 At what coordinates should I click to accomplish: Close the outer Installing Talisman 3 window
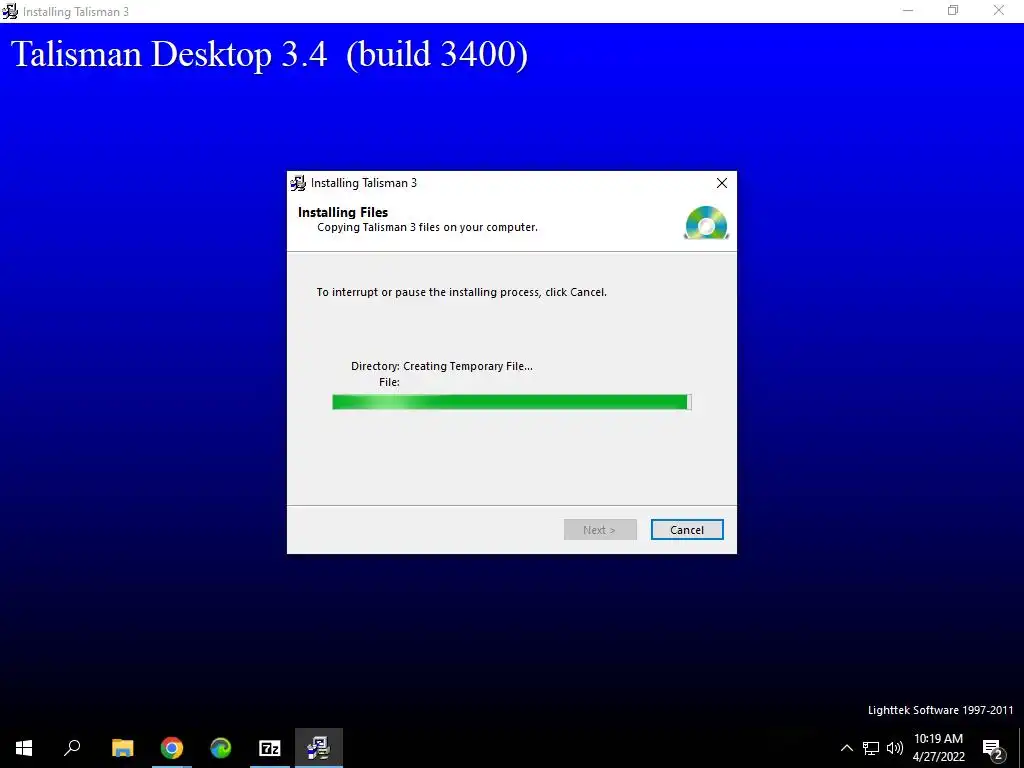point(999,10)
